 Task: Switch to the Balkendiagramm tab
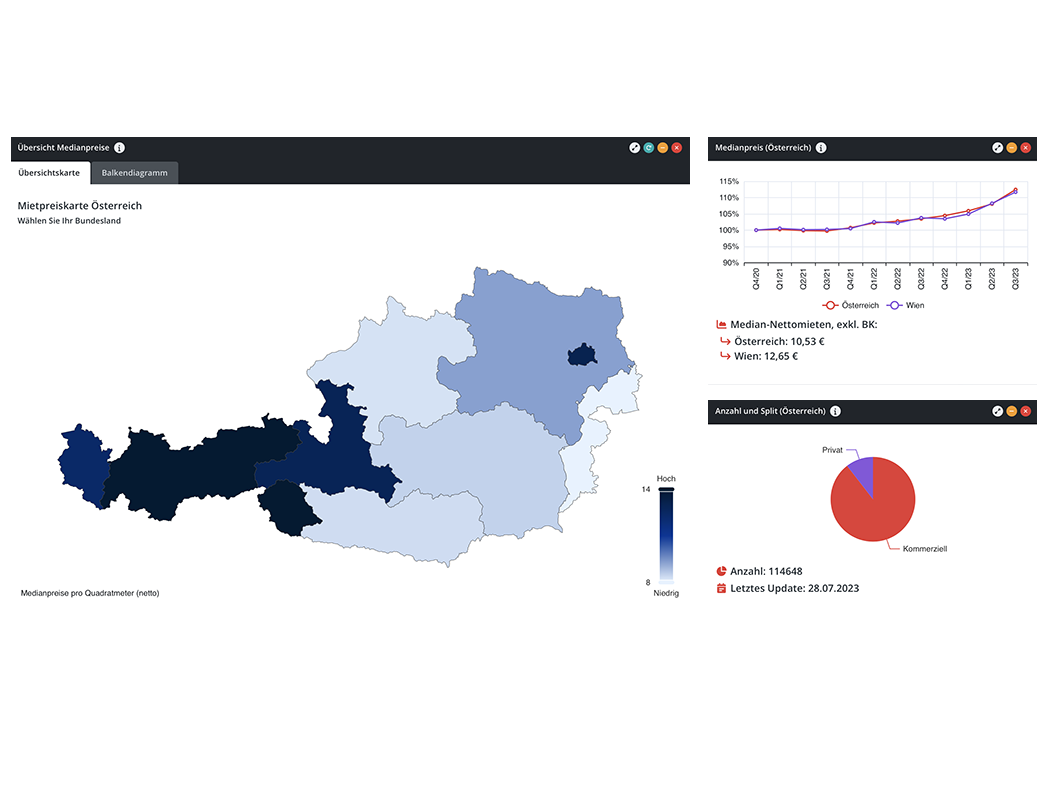134,173
